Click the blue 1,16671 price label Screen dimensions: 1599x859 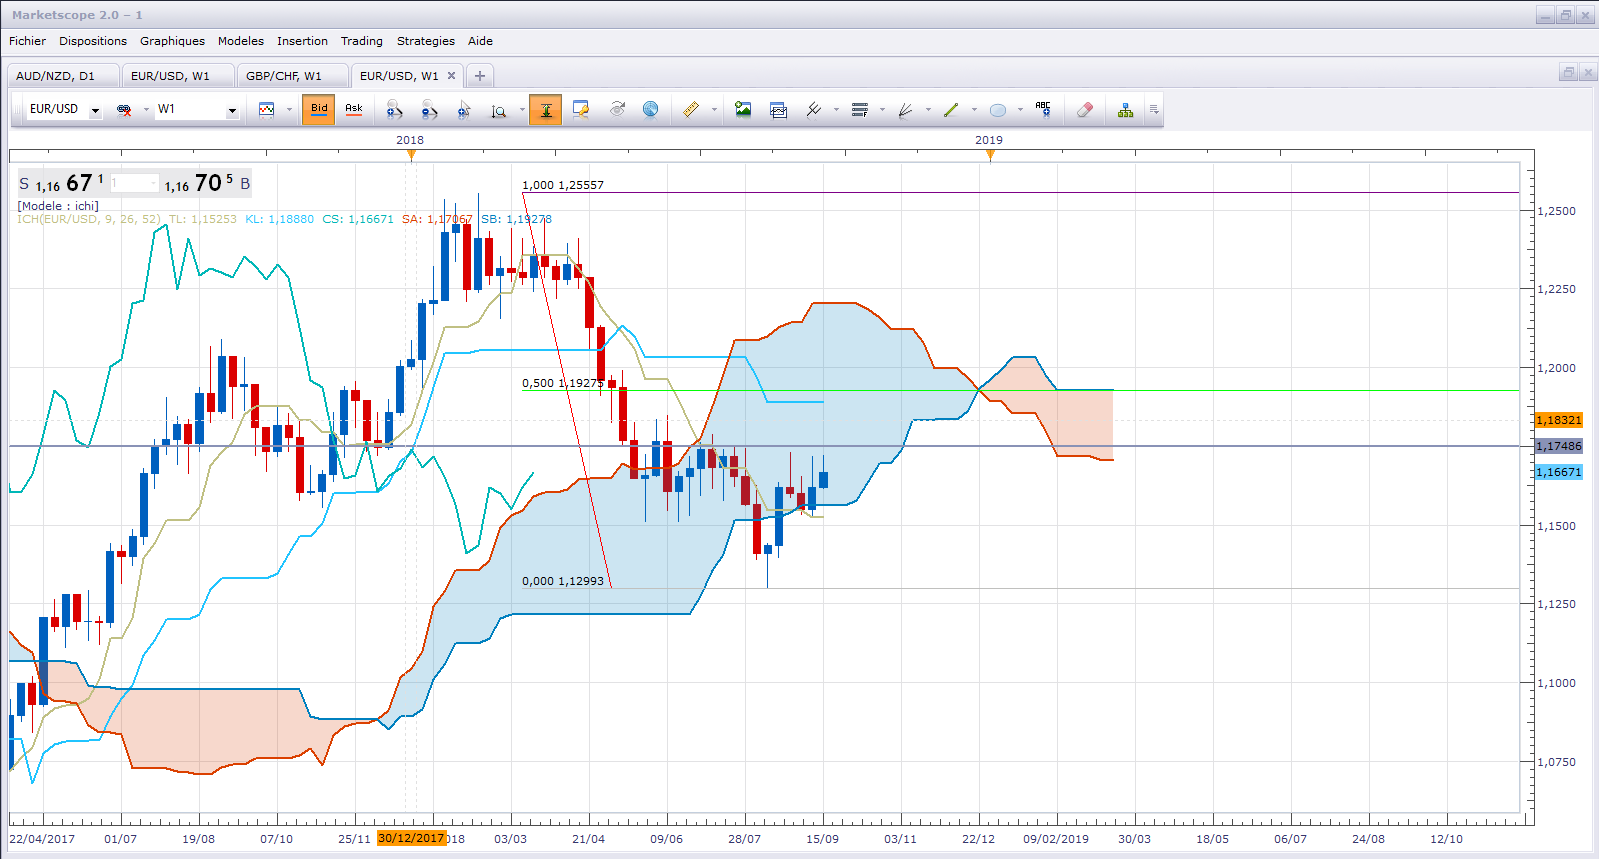[1559, 472]
